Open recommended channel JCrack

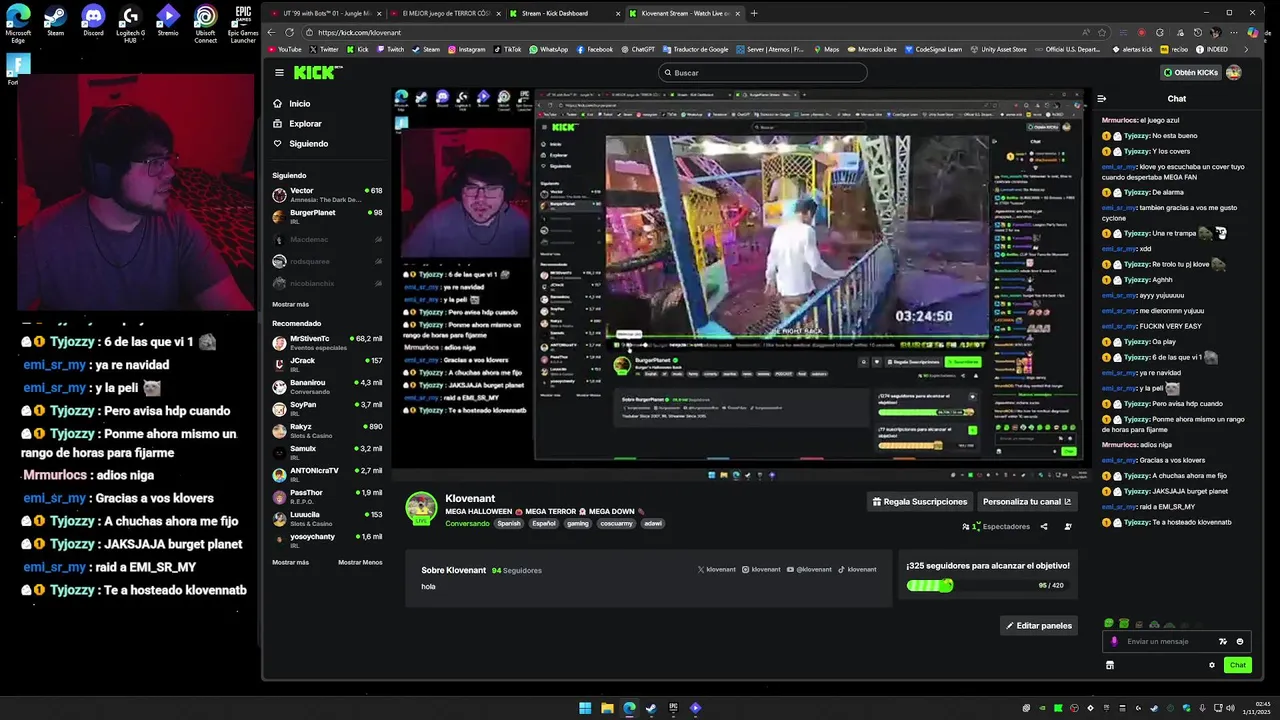[x=327, y=365]
